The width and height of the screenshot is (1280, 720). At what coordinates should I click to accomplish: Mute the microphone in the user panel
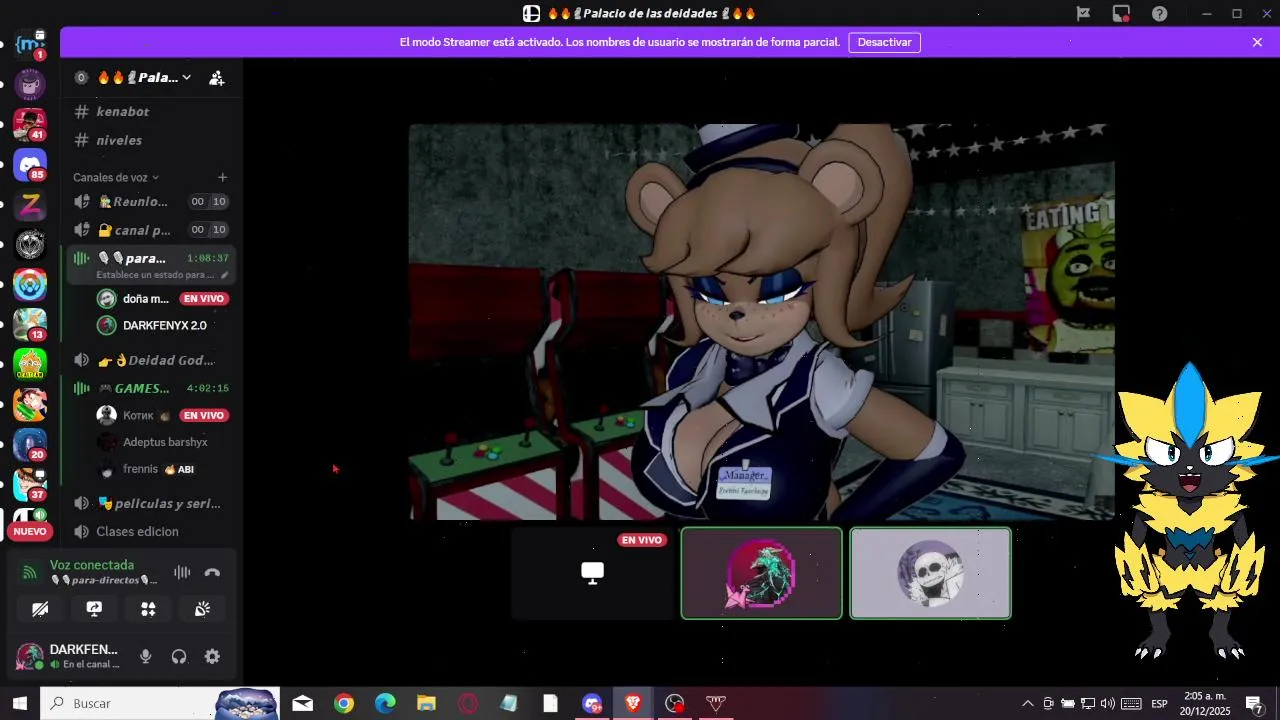click(x=146, y=657)
